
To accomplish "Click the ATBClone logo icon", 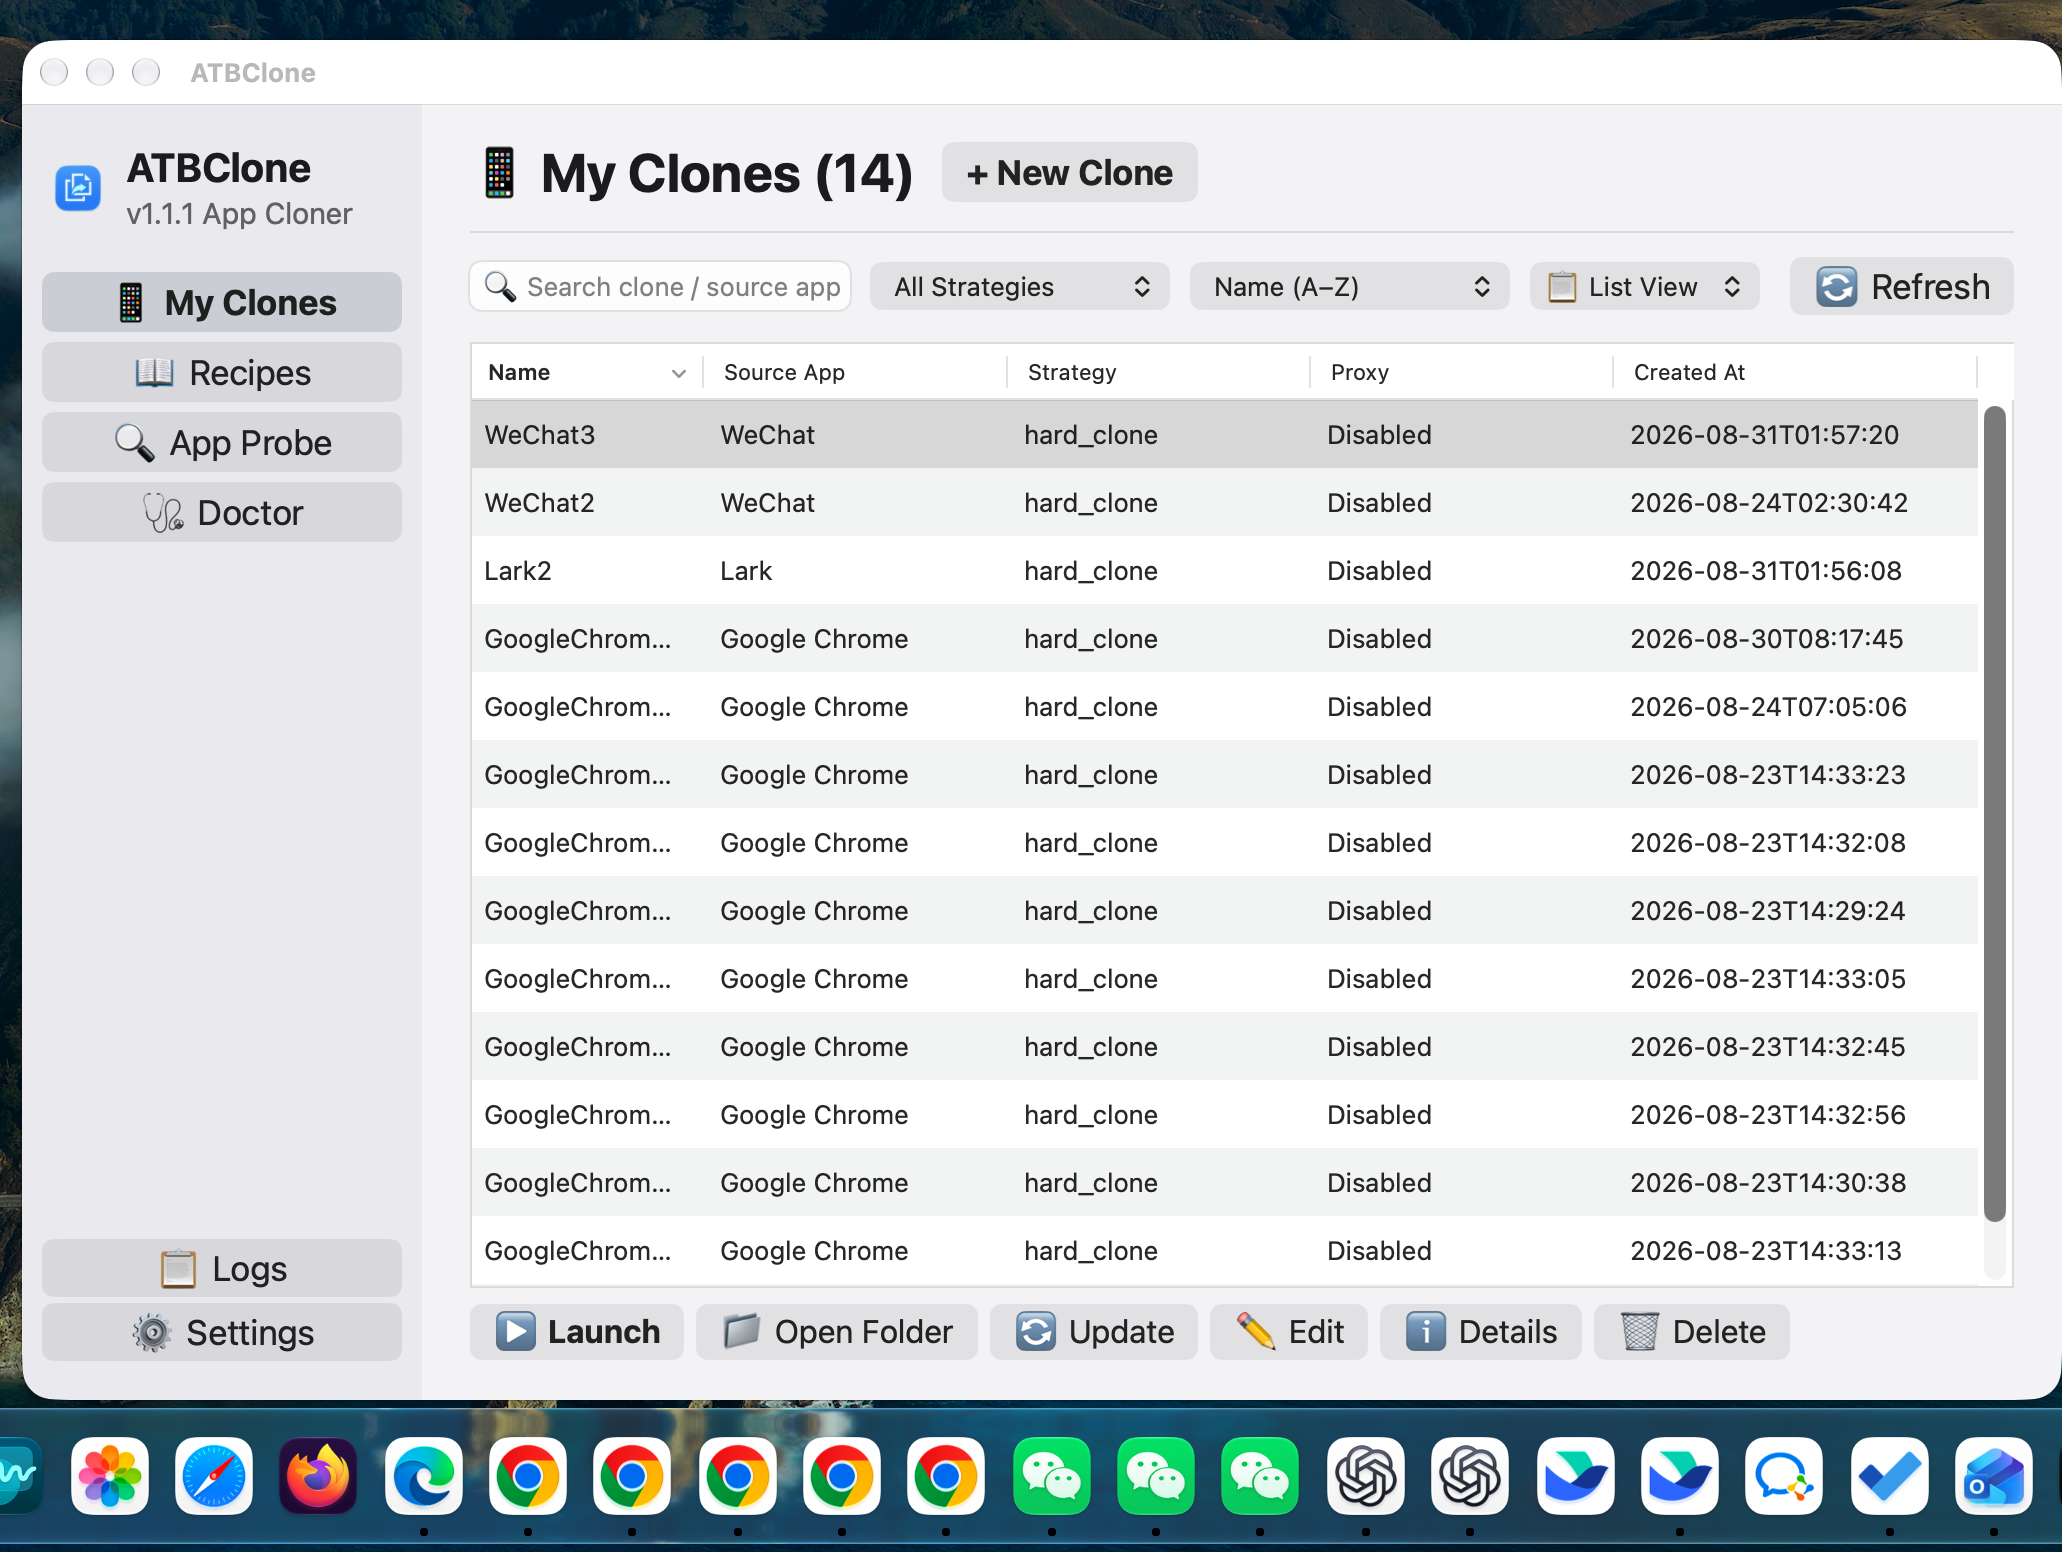I will click(x=78, y=188).
